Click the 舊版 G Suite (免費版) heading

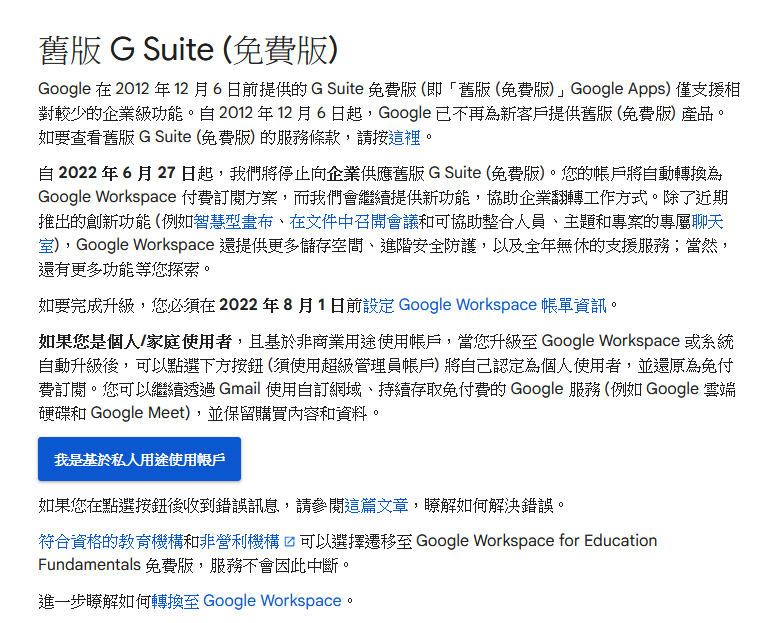pos(188,49)
